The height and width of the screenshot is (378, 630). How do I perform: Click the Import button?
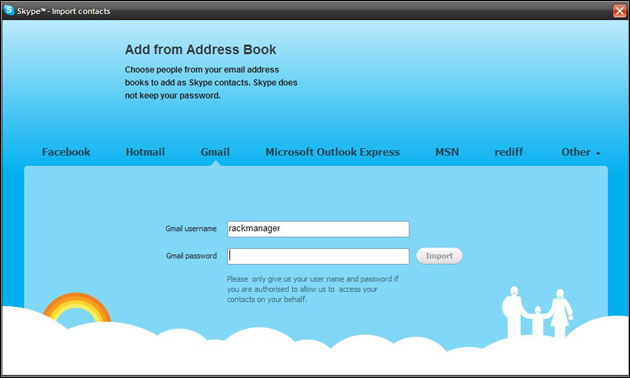(x=439, y=256)
